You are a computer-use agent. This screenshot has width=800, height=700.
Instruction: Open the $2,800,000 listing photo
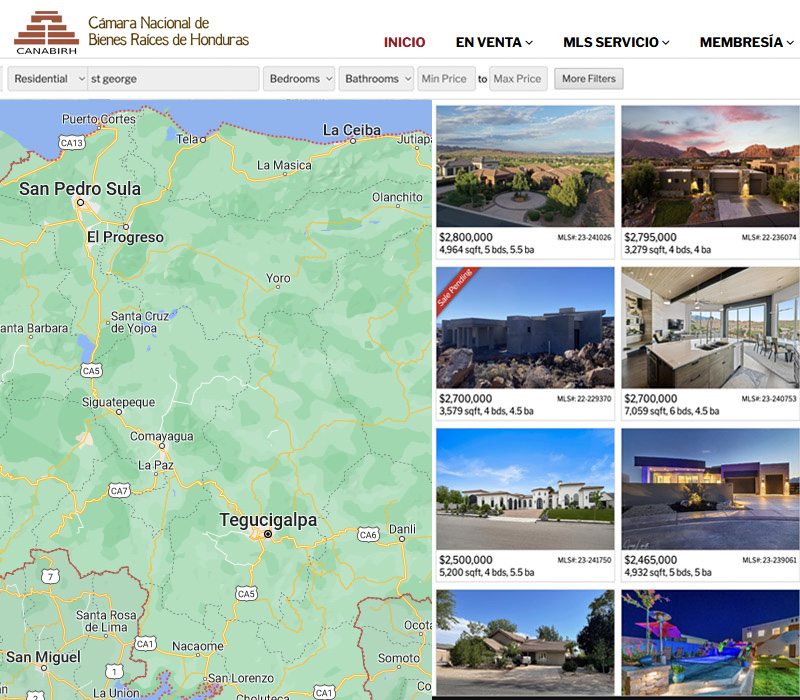(x=525, y=166)
